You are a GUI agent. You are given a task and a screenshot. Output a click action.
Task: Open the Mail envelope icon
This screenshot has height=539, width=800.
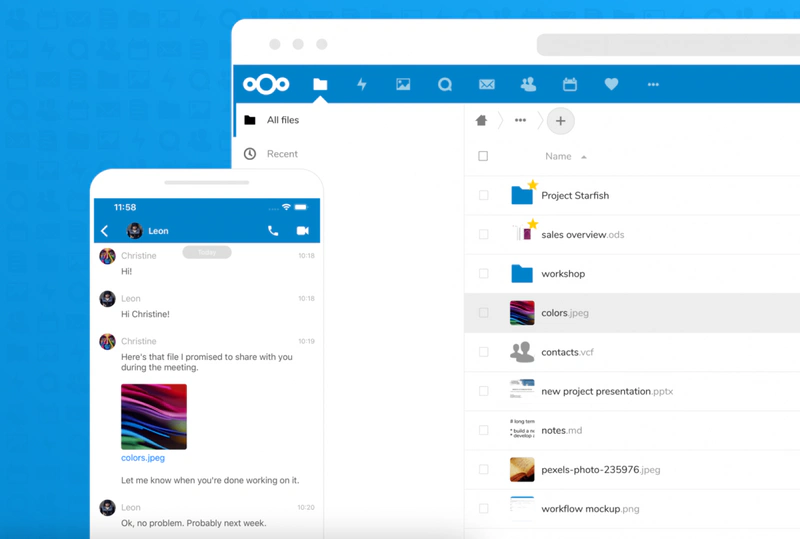click(487, 84)
